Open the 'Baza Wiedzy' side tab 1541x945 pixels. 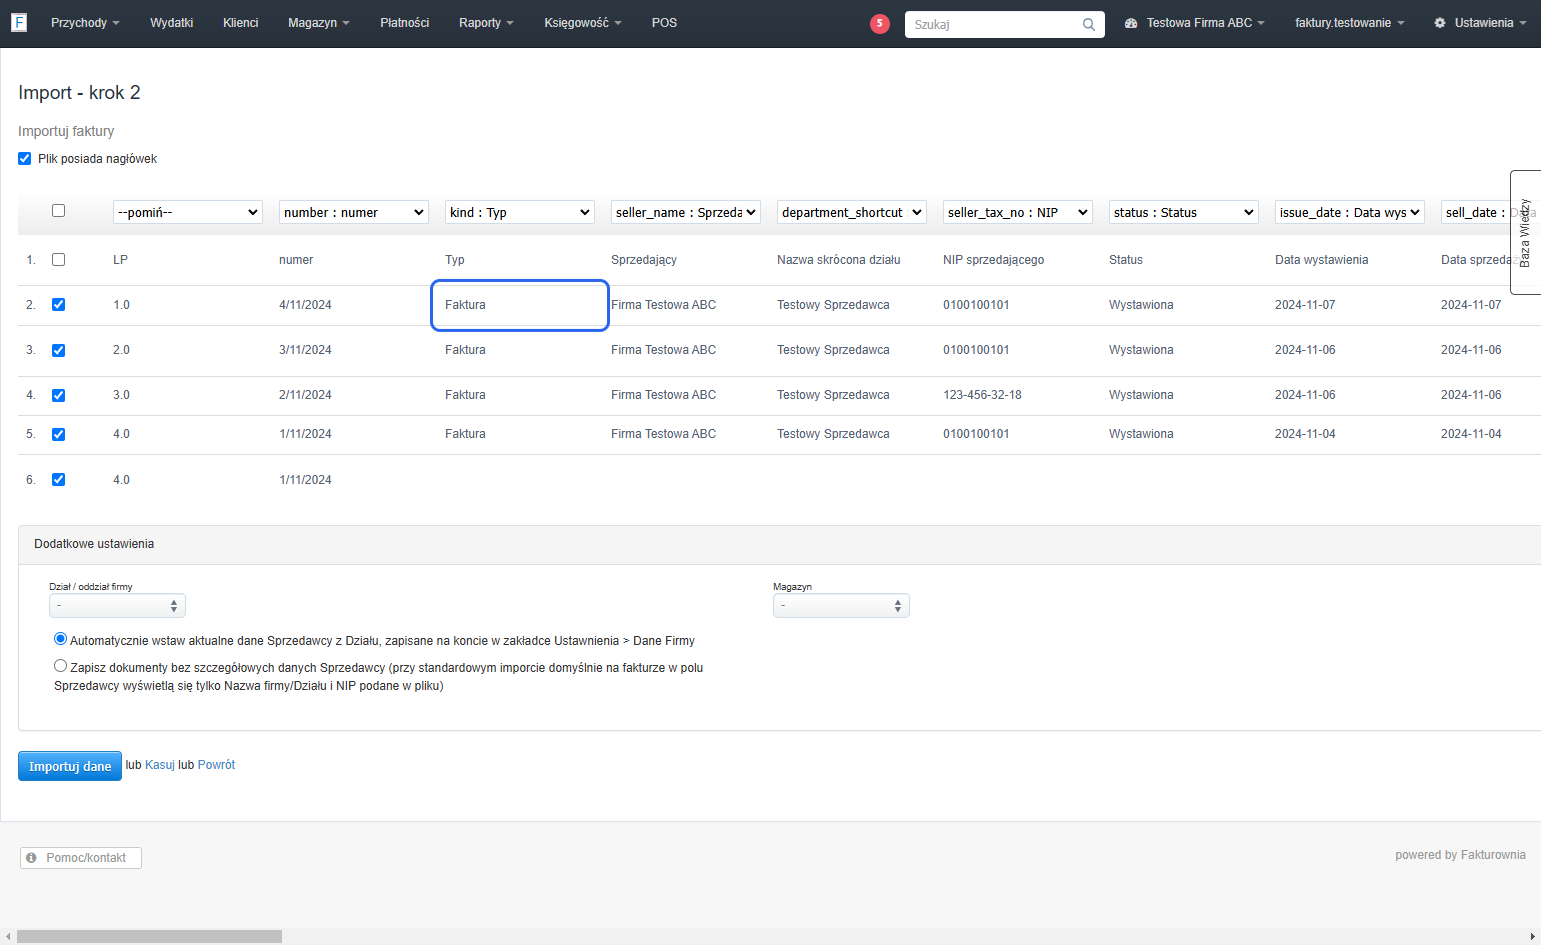1526,232
